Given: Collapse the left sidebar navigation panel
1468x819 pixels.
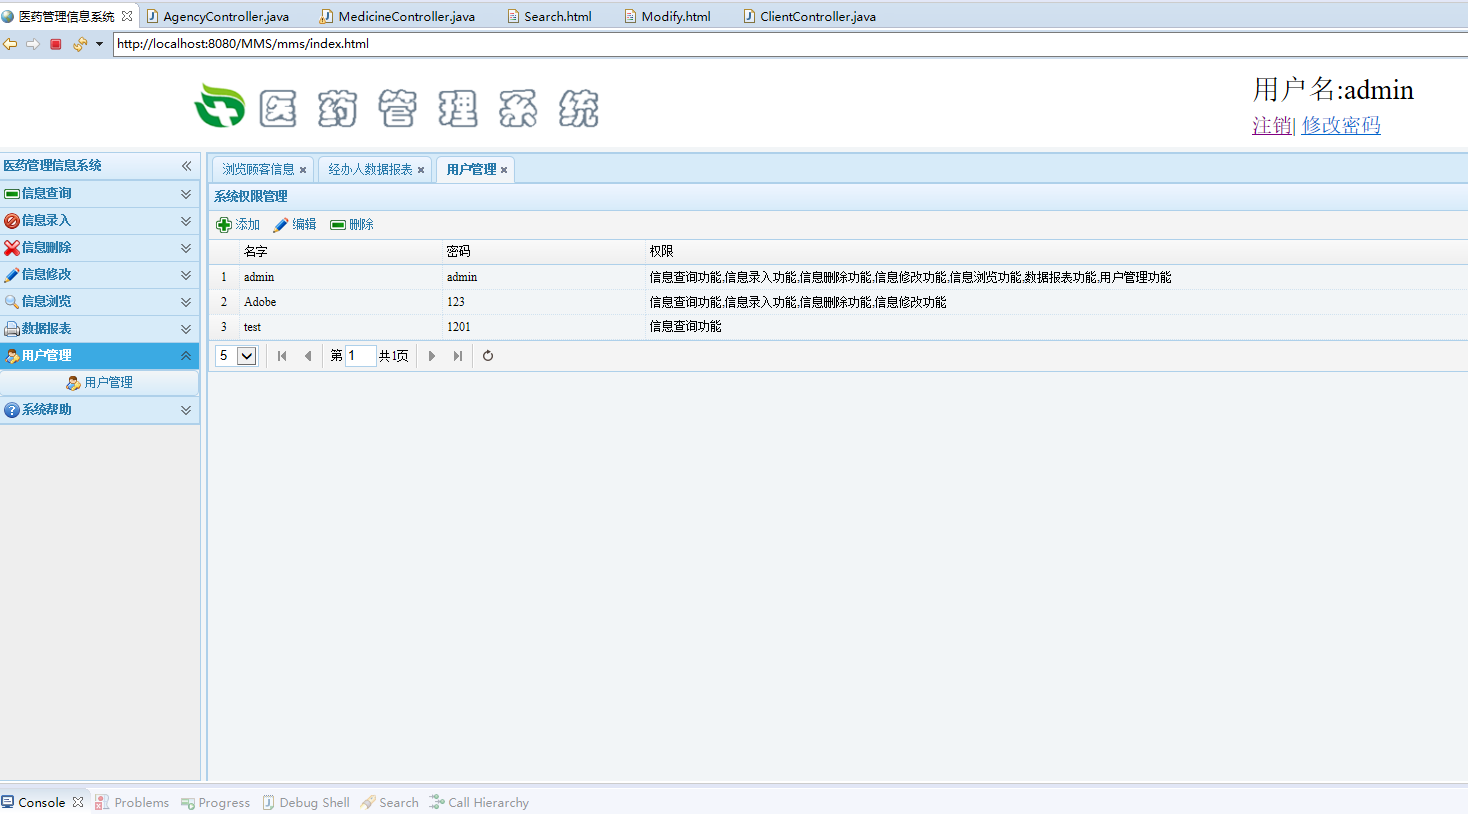Looking at the screenshot, I should click(186, 166).
